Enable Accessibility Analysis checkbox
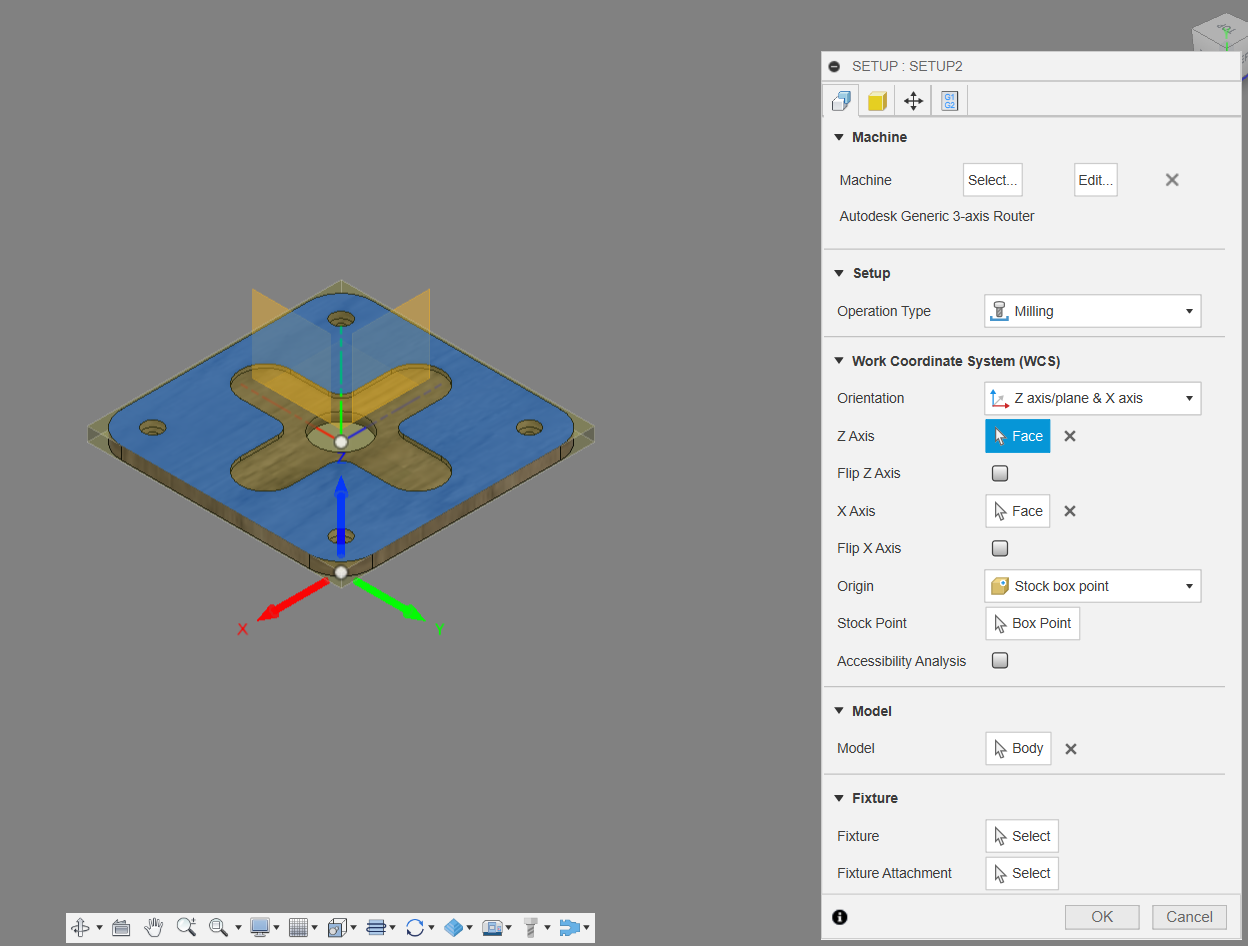This screenshot has height=946, width=1248. click(x=1000, y=661)
